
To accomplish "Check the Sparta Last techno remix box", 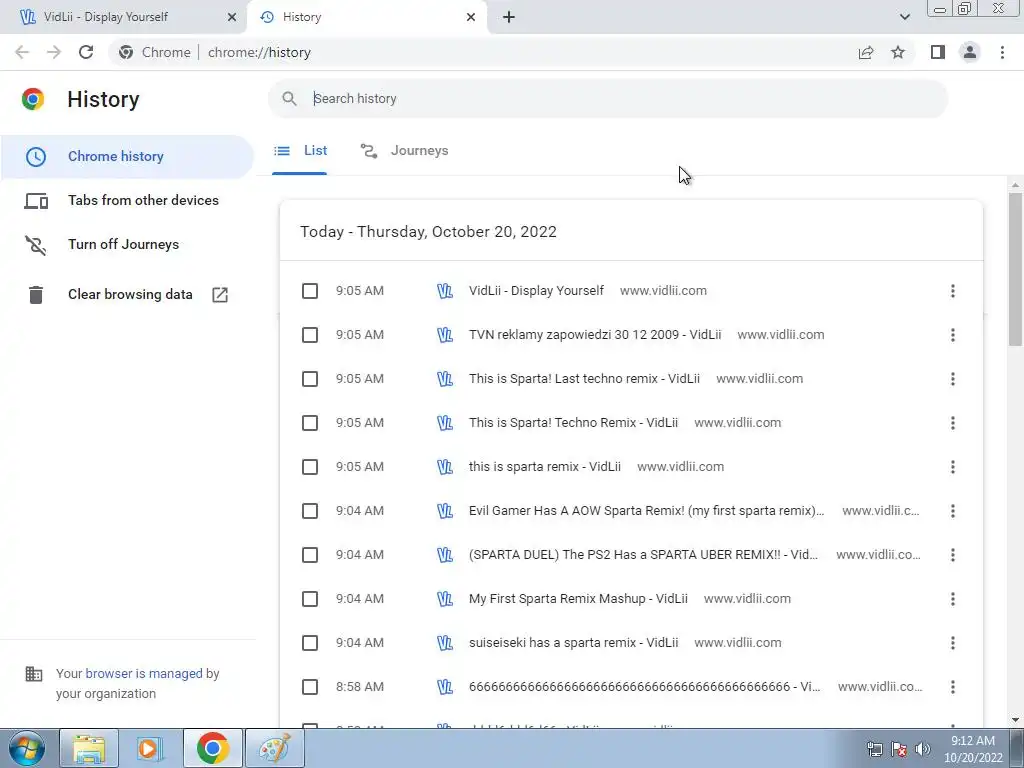I will [x=310, y=379].
